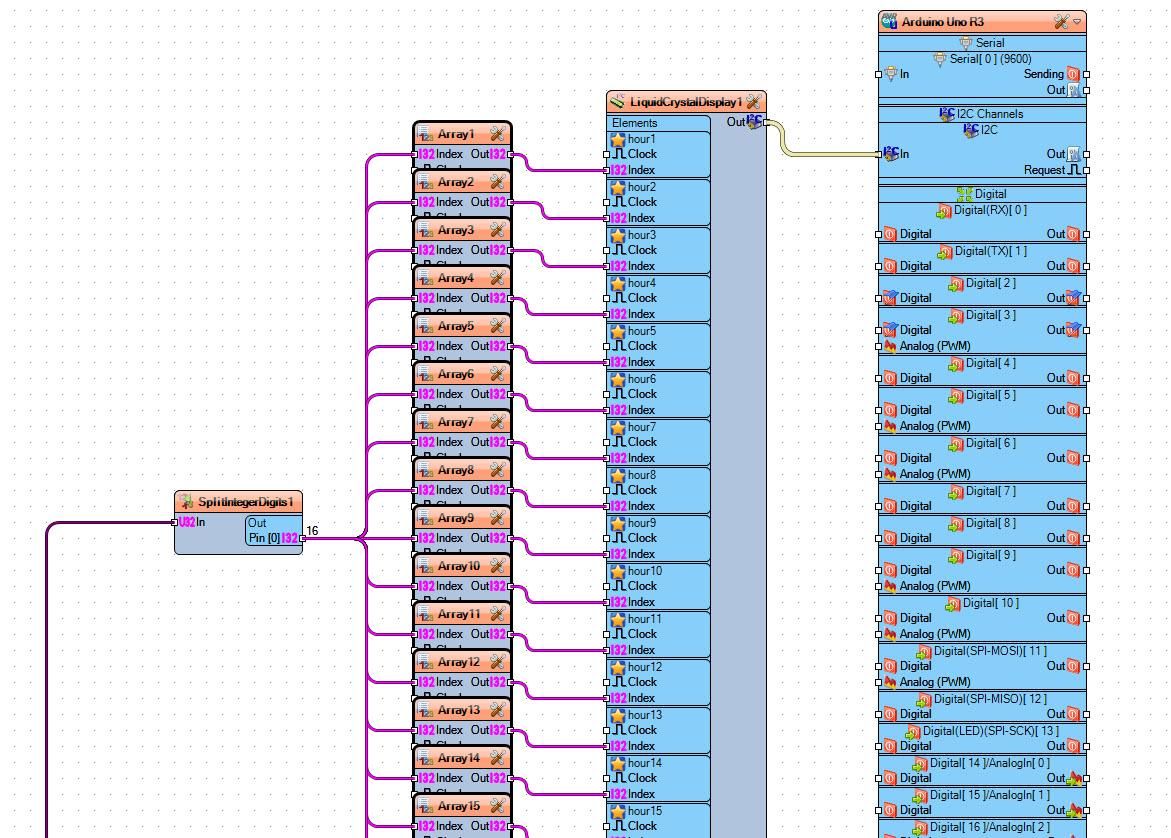Open Arduino Uno R3 settings via wrench icon
The image size is (1171, 838).
[x=1061, y=21]
